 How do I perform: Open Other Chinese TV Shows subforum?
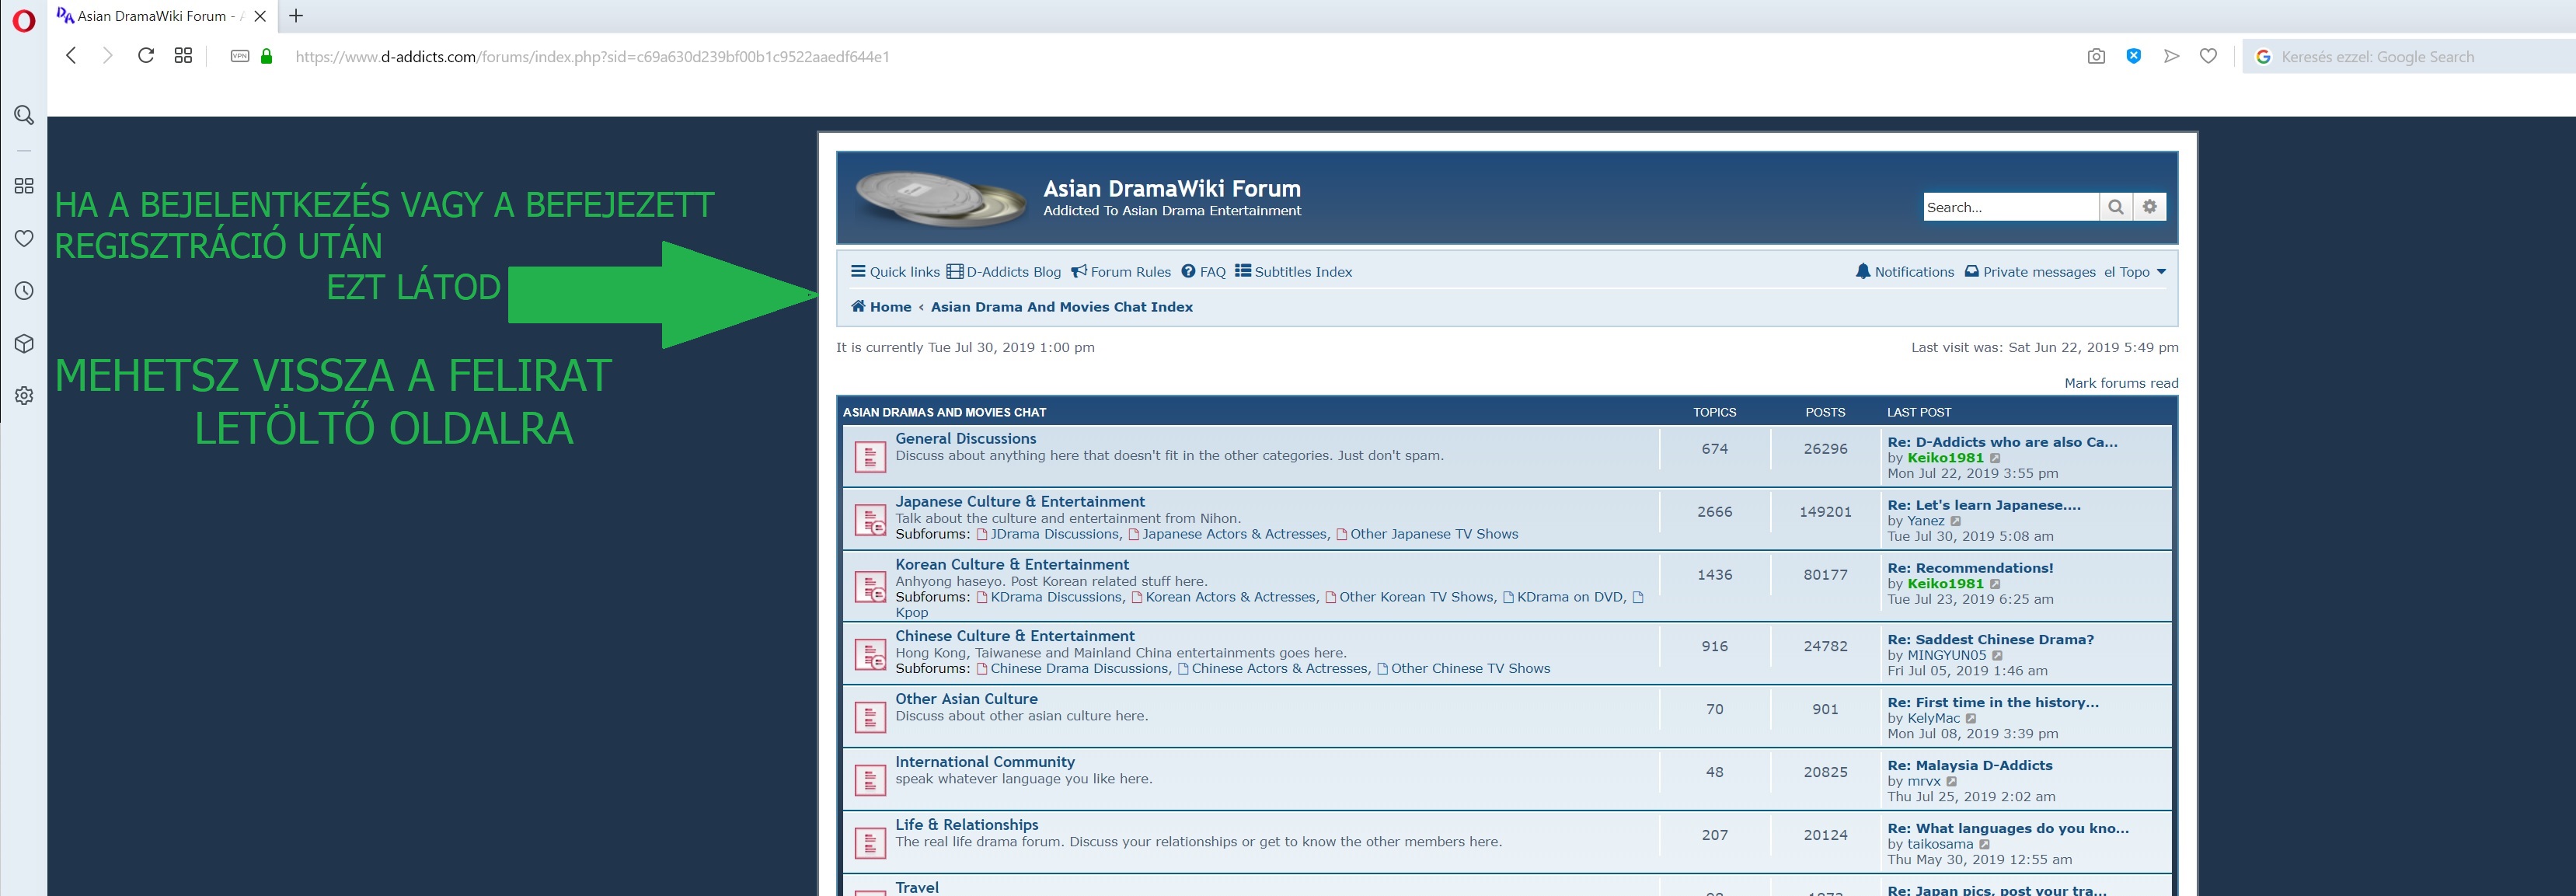(x=1470, y=669)
